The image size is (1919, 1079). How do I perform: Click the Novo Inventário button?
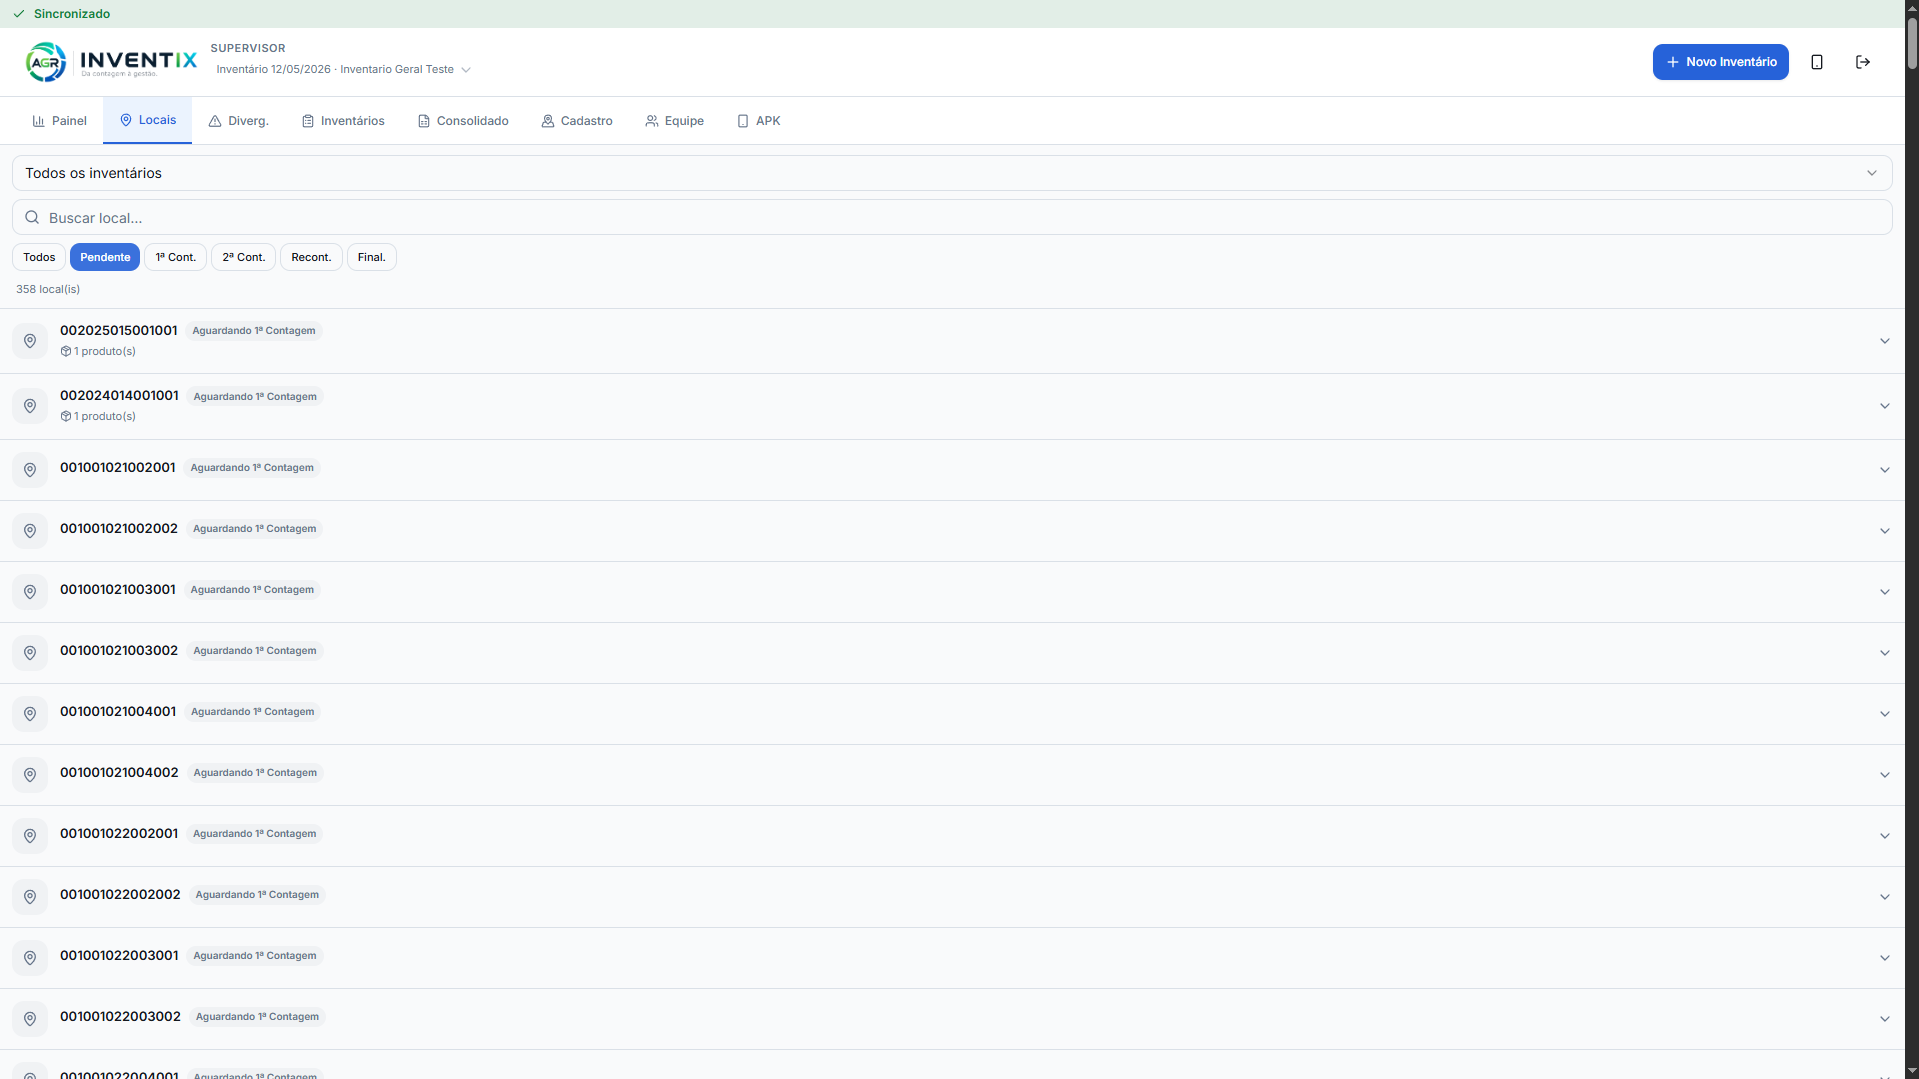1720,62
